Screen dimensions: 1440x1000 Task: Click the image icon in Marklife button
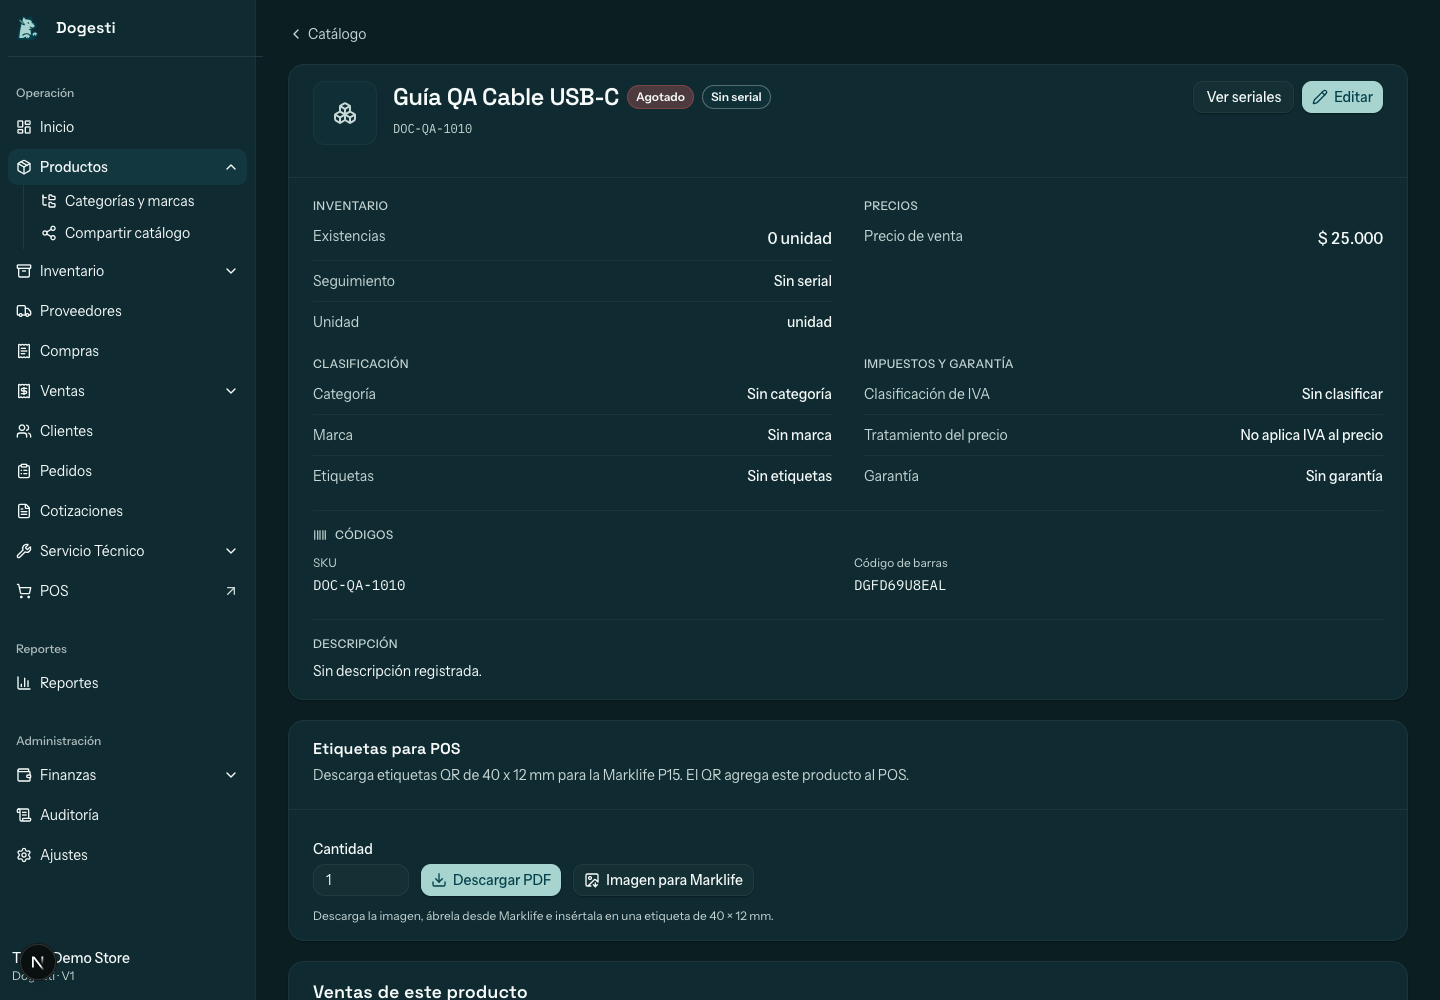(592, 880)
